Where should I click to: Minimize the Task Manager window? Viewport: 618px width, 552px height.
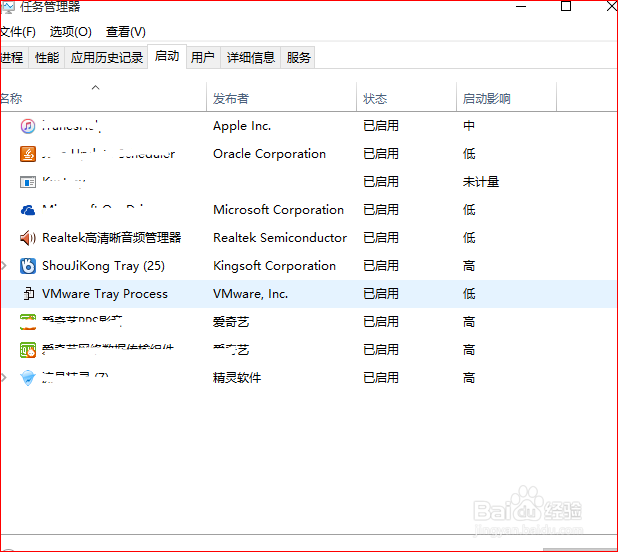[x=521, y=6]
